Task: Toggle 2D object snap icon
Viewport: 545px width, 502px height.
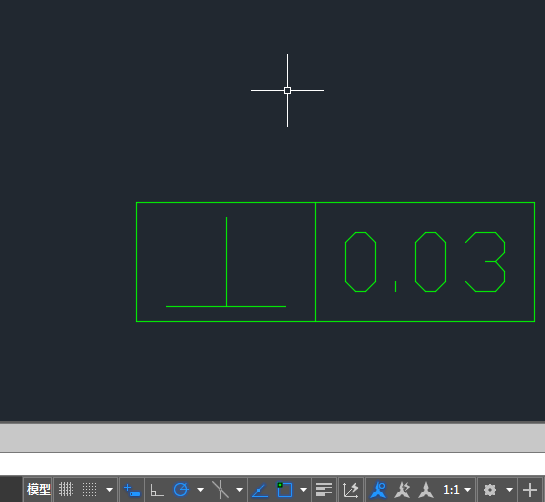Action: pos(285,489)
